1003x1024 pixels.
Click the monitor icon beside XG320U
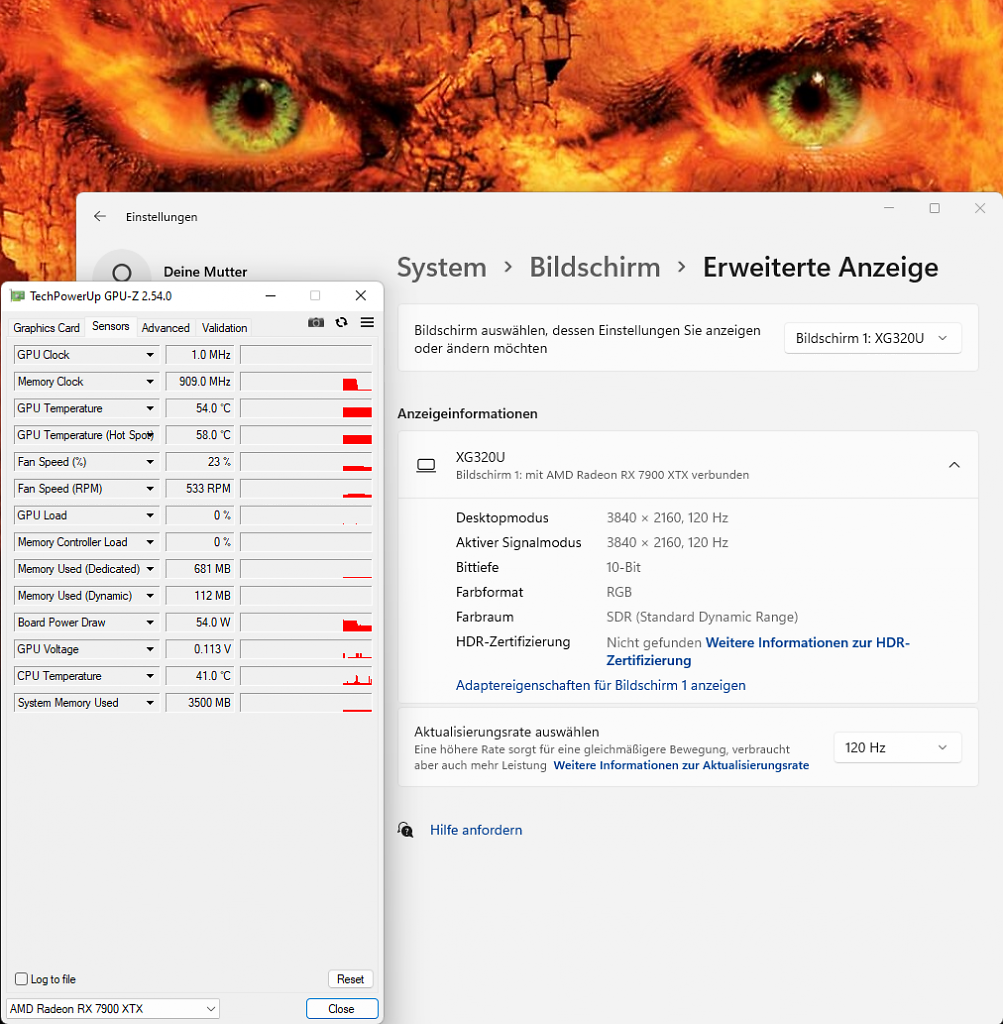click(426, 465)
